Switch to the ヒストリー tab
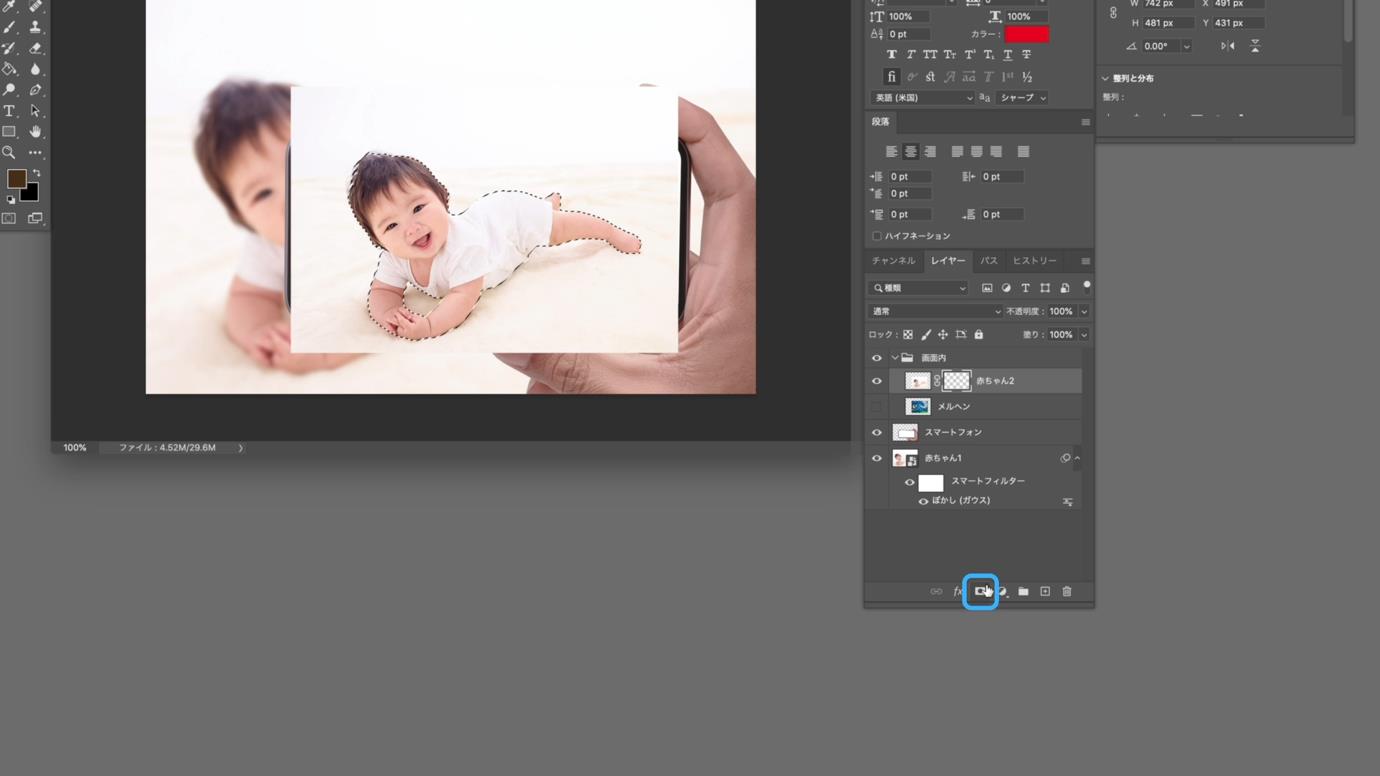This screenshot has height=776, width=1380. click(x=1034, y=261)
